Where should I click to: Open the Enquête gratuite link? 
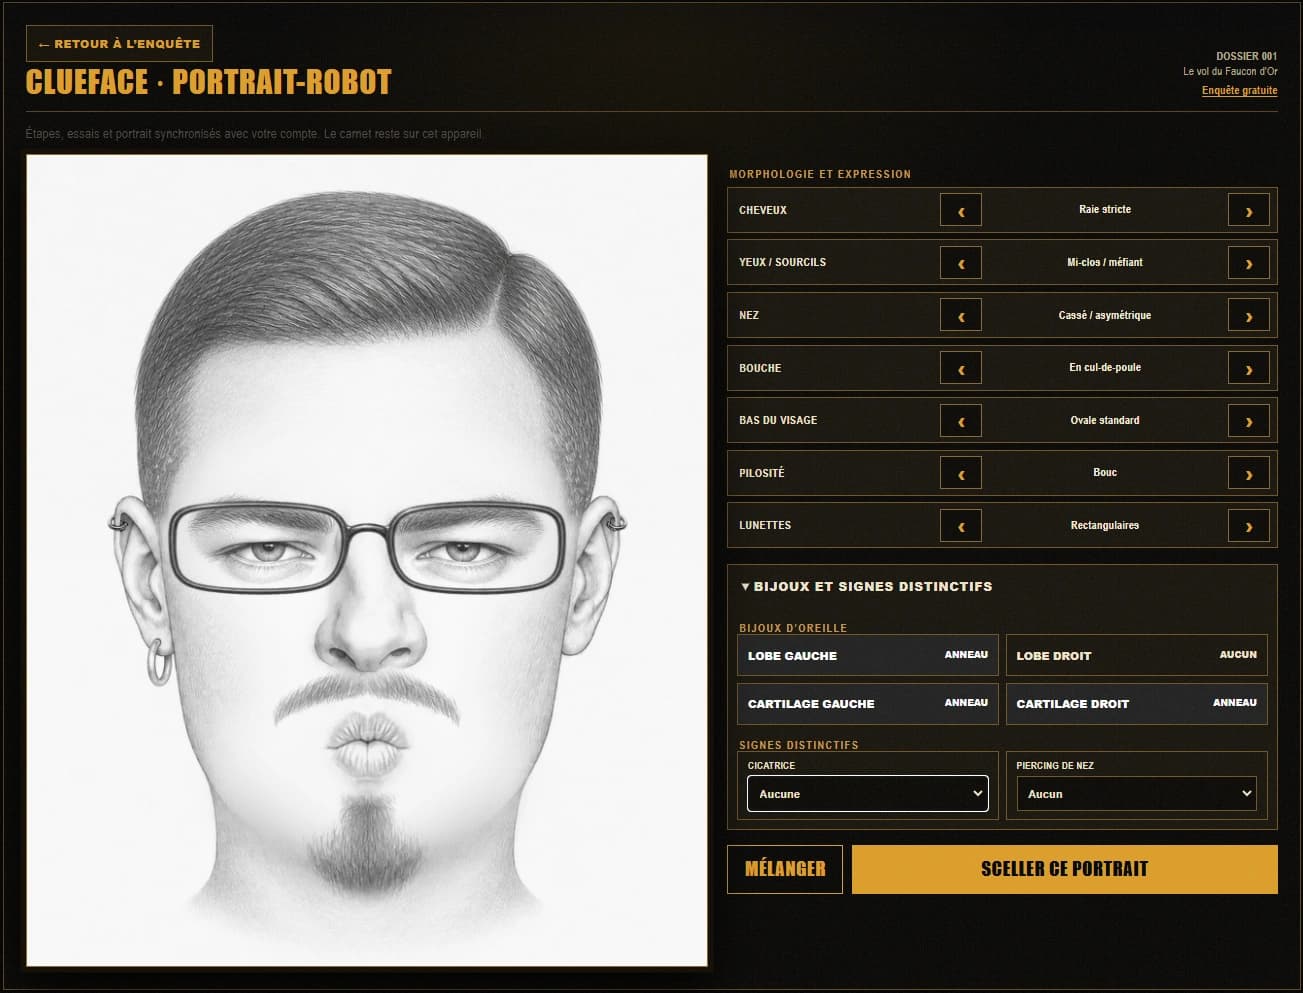[x=1239, y=91]
